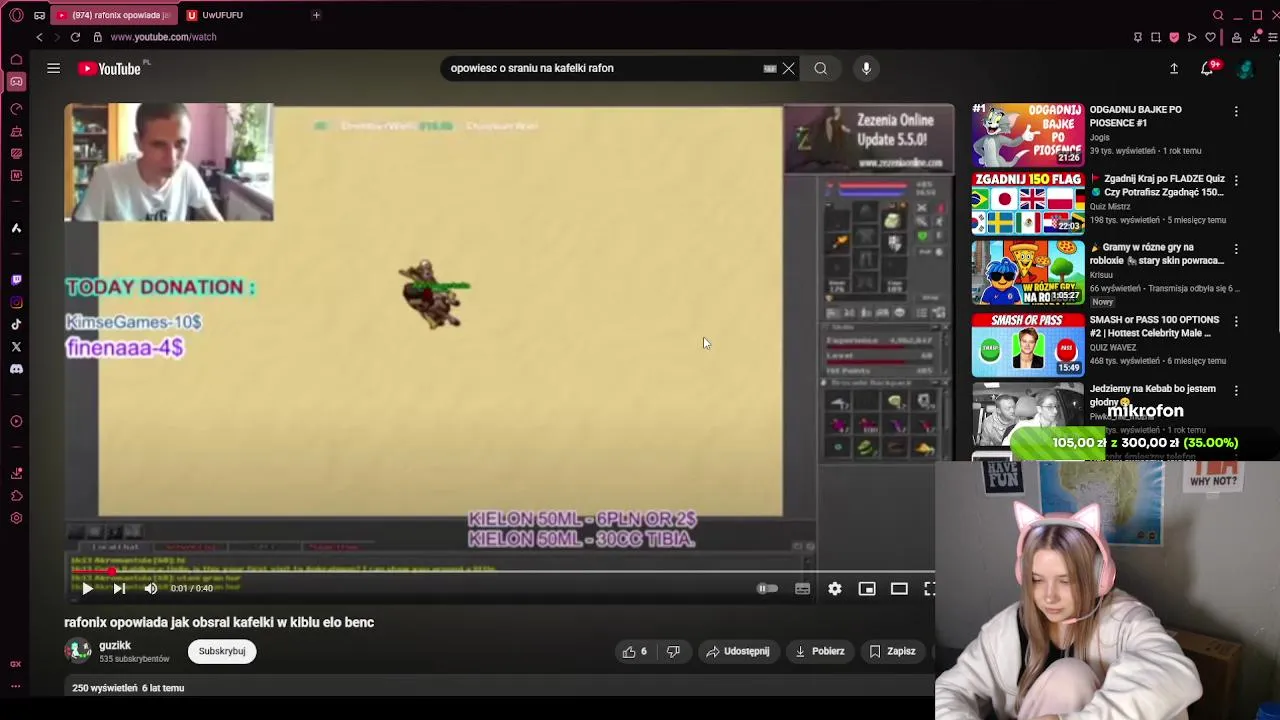Open options for ODGADNIJ BAJKE video
The width and height of the screenshot is (1280, 720).
pos(1236,112)
